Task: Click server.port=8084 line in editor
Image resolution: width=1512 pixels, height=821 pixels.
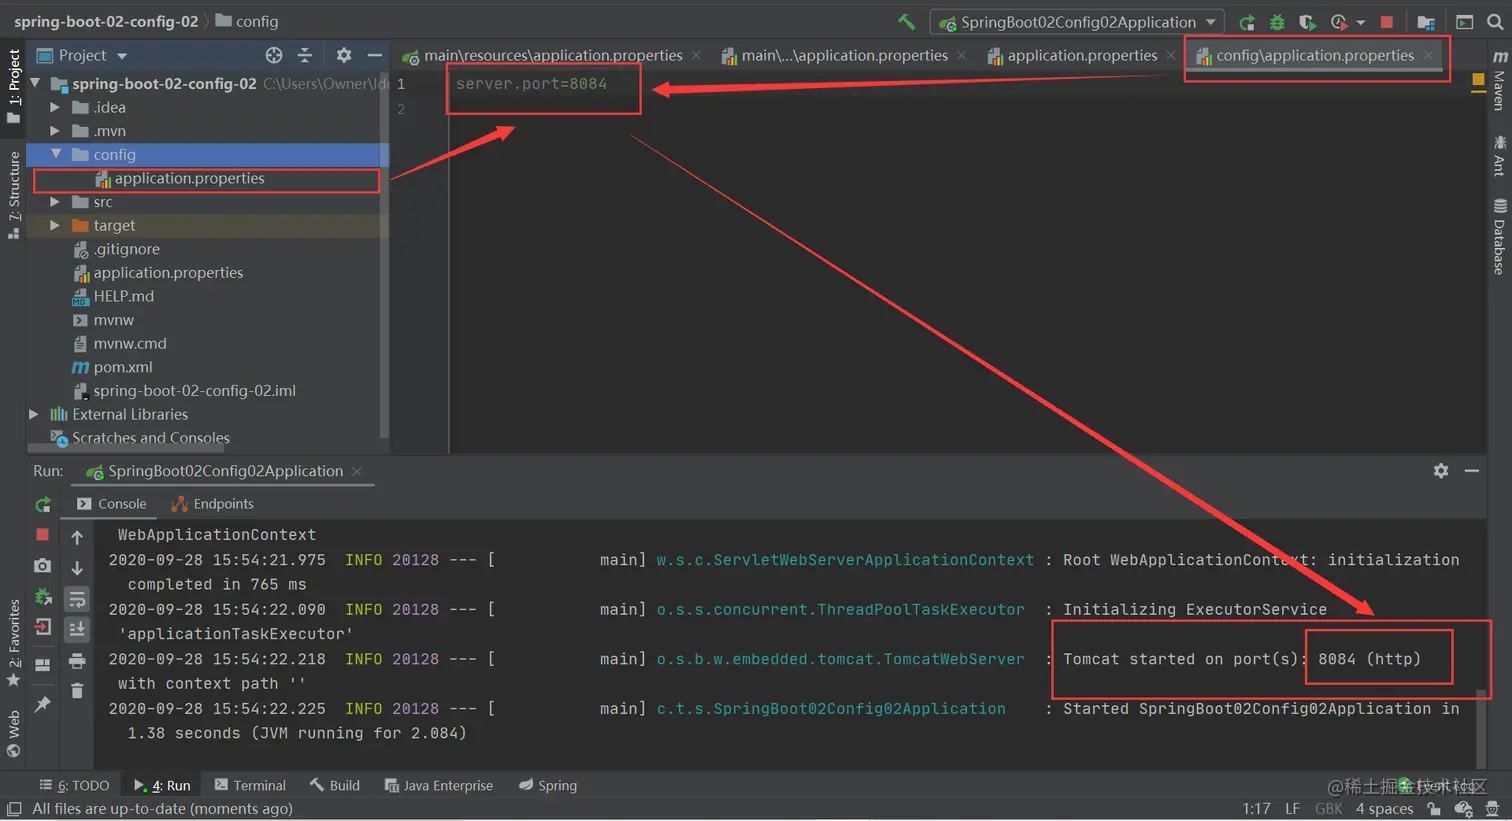Action: 531,84
